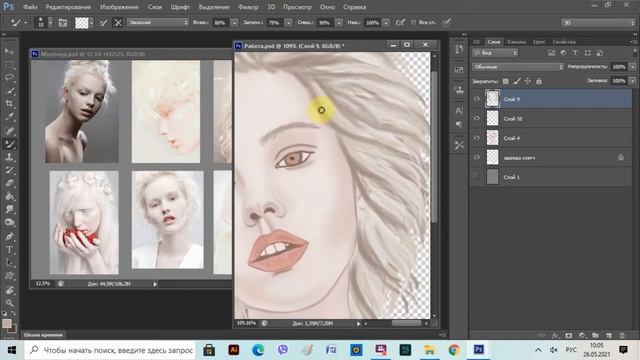640x360 pixels.
Task: Open the Фильтр menu
Action: click(248, 7)
